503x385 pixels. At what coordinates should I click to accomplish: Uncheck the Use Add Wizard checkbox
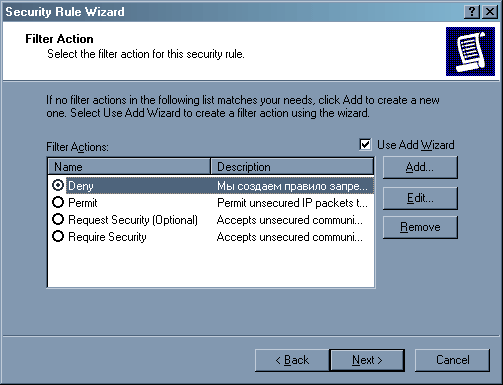coord(365,145)
